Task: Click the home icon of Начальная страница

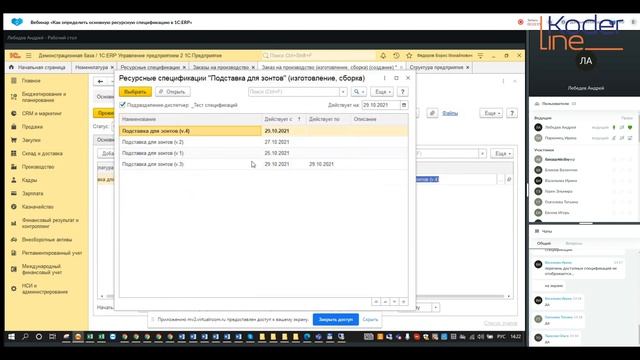Action: point(11,67)
